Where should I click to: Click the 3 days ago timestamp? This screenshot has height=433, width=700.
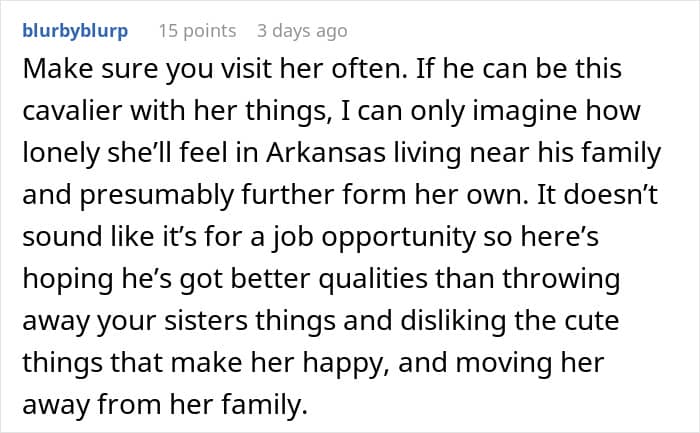(x=302, y=31)
